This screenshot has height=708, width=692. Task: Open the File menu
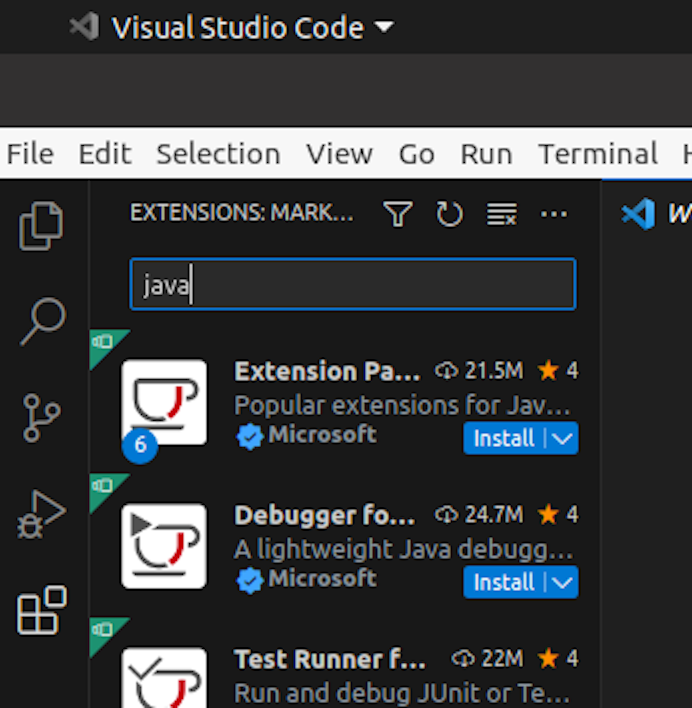(30, 154)
